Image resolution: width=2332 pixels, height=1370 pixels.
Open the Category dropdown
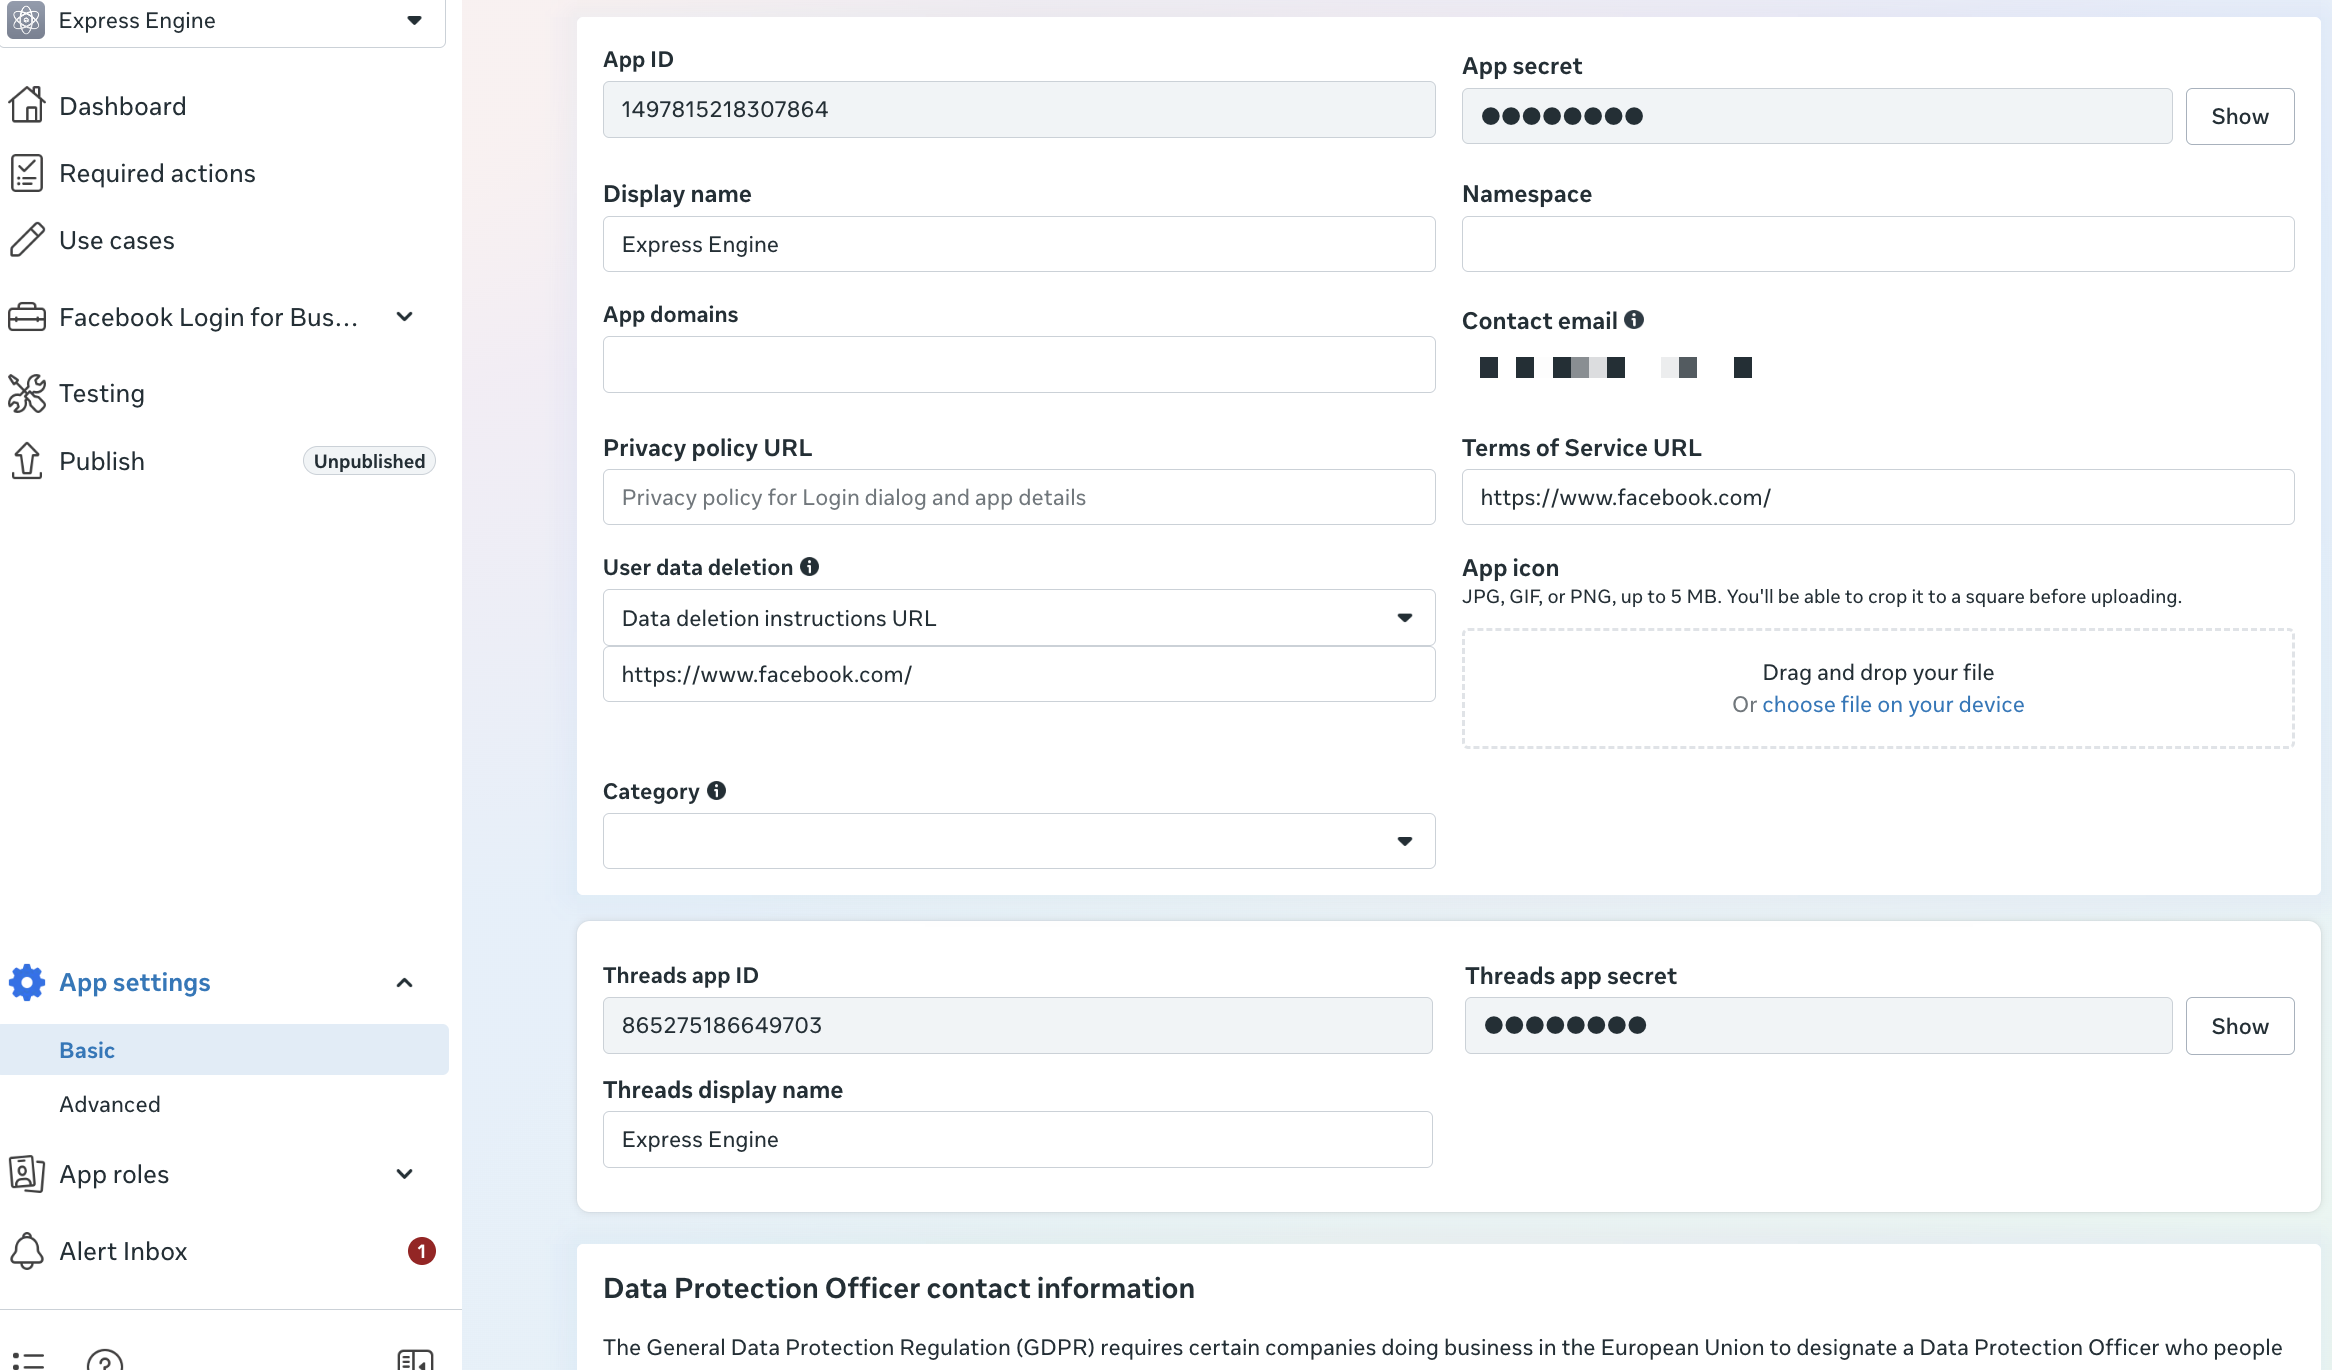pos(1019,841)
